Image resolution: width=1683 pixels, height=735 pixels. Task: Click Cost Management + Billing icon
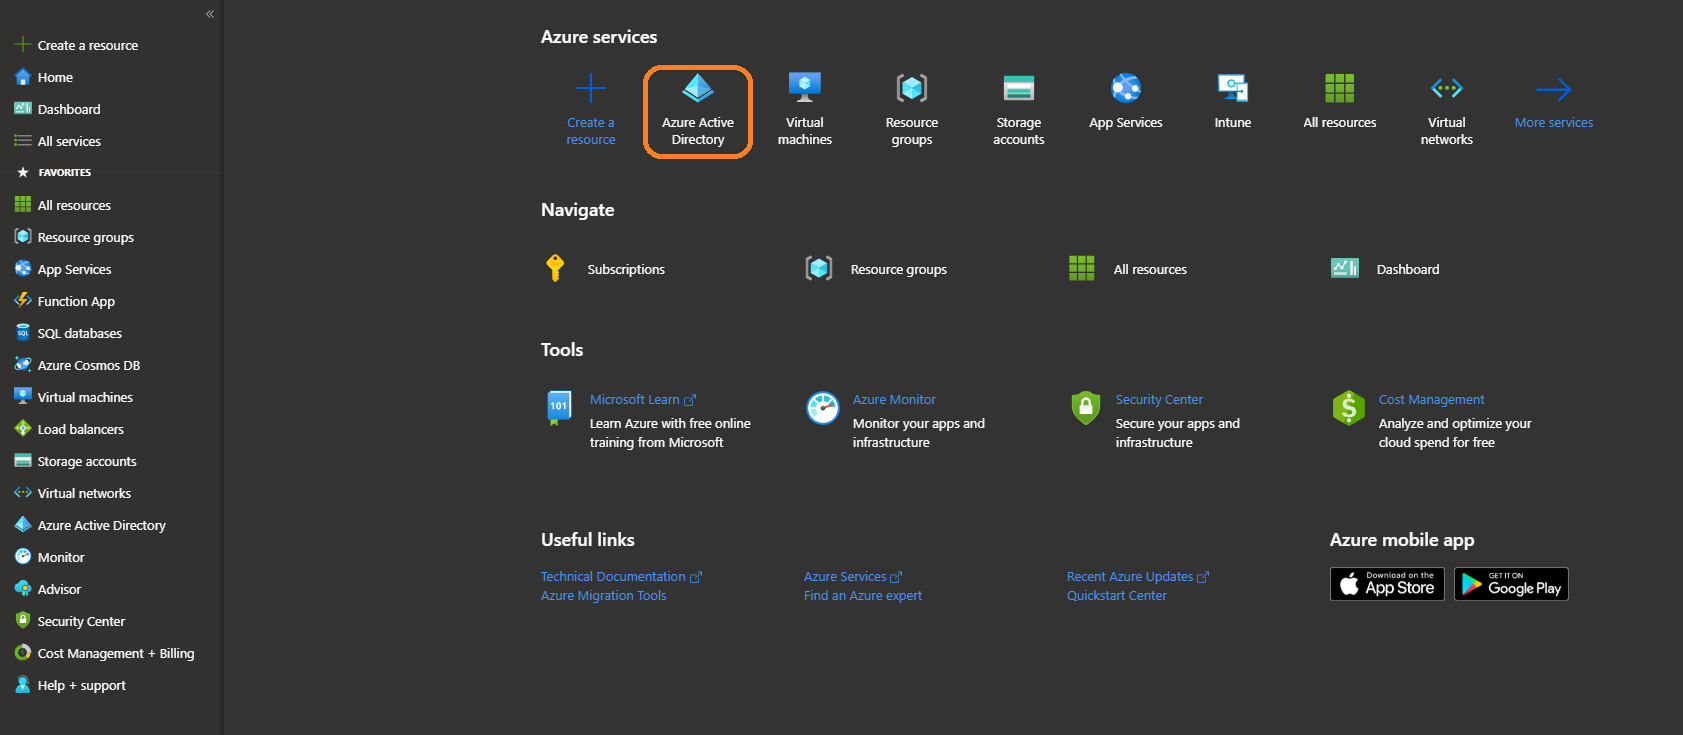pos(23,652)
